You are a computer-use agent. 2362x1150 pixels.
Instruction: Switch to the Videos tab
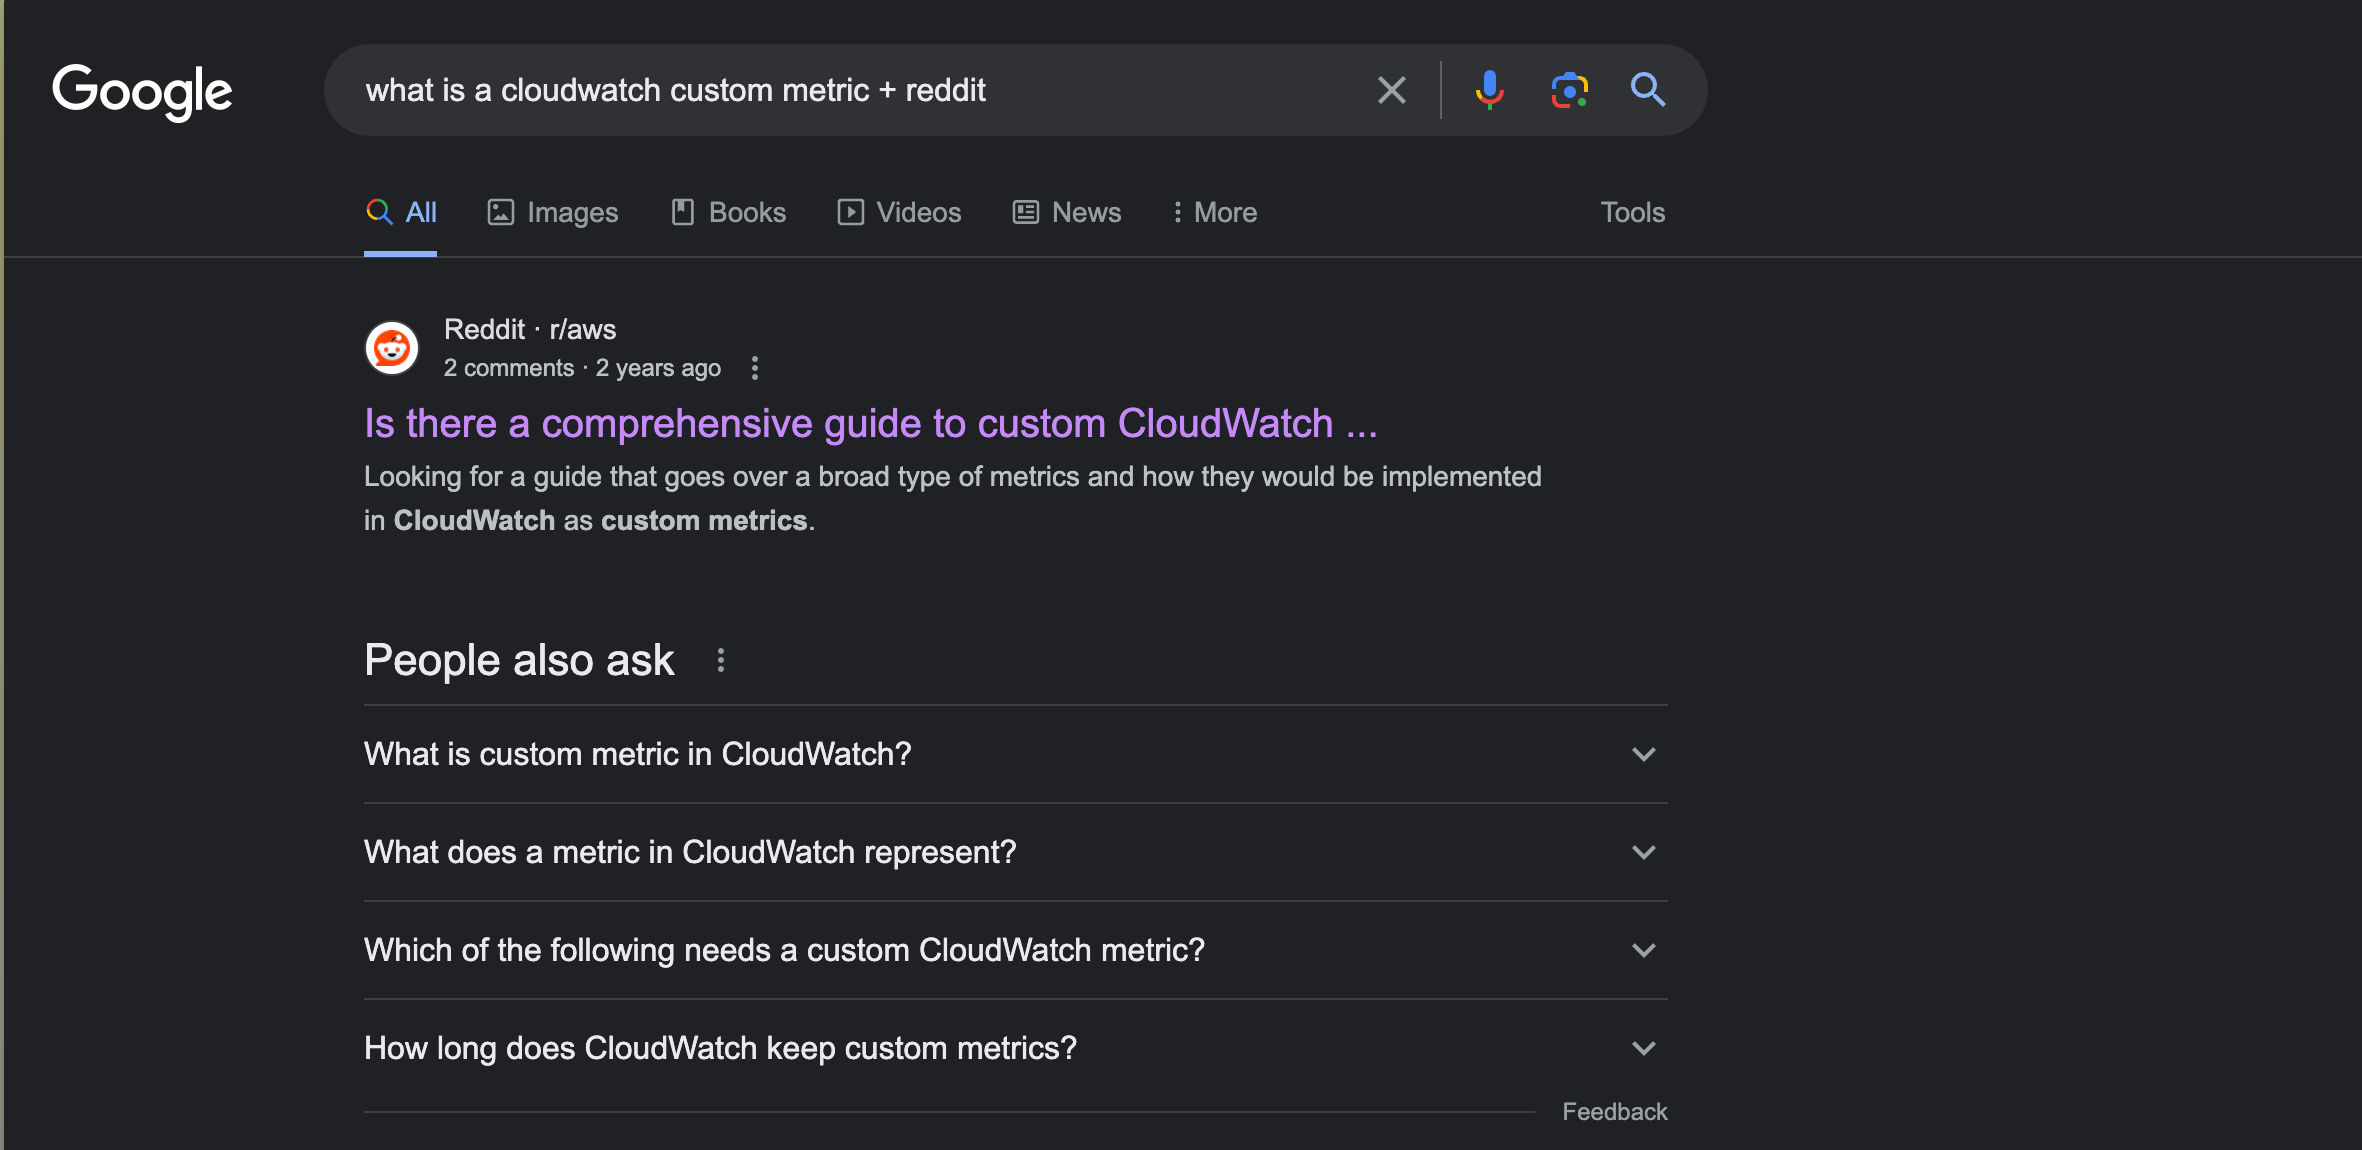pyautogui.click(x=899, y=212)
